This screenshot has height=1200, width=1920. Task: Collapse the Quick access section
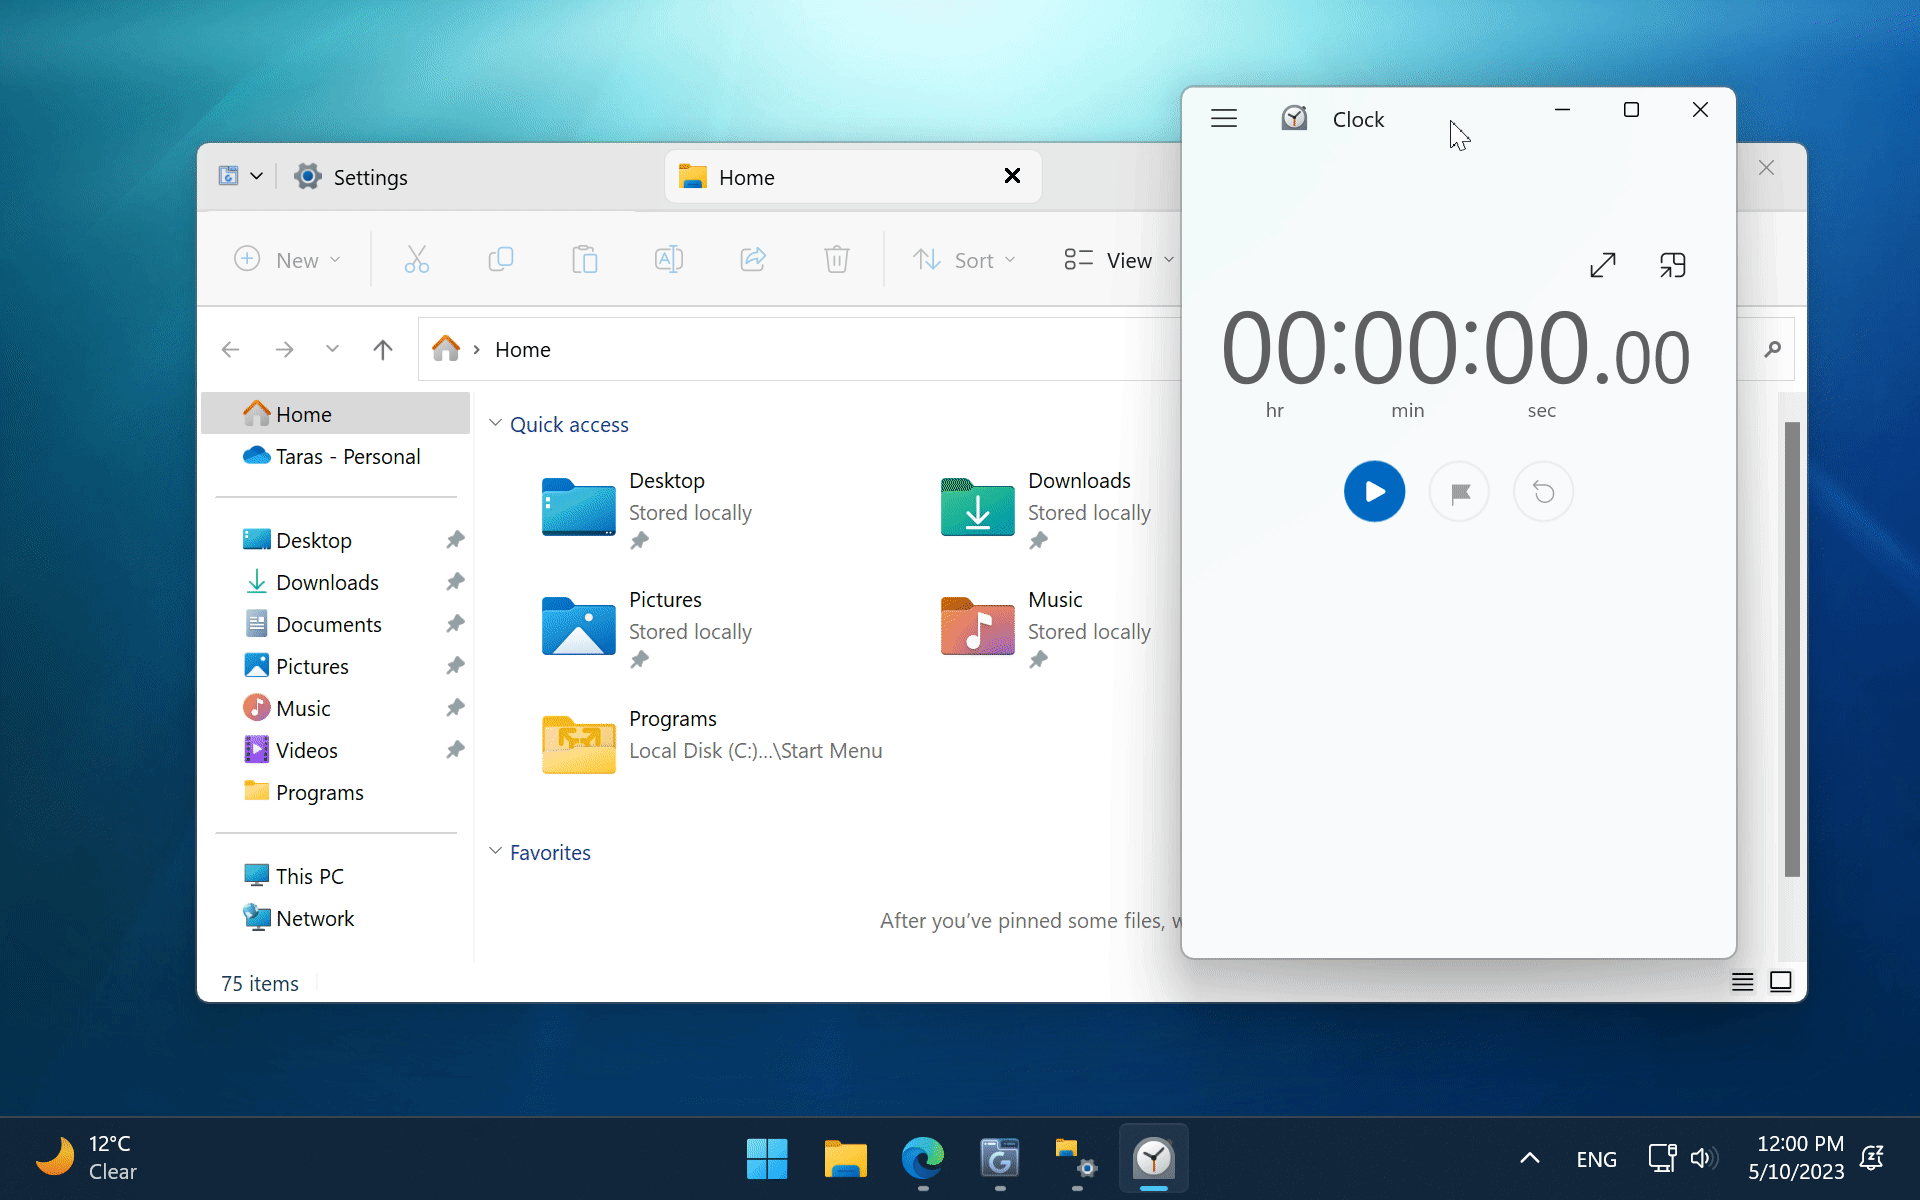(x=496, y=423)
